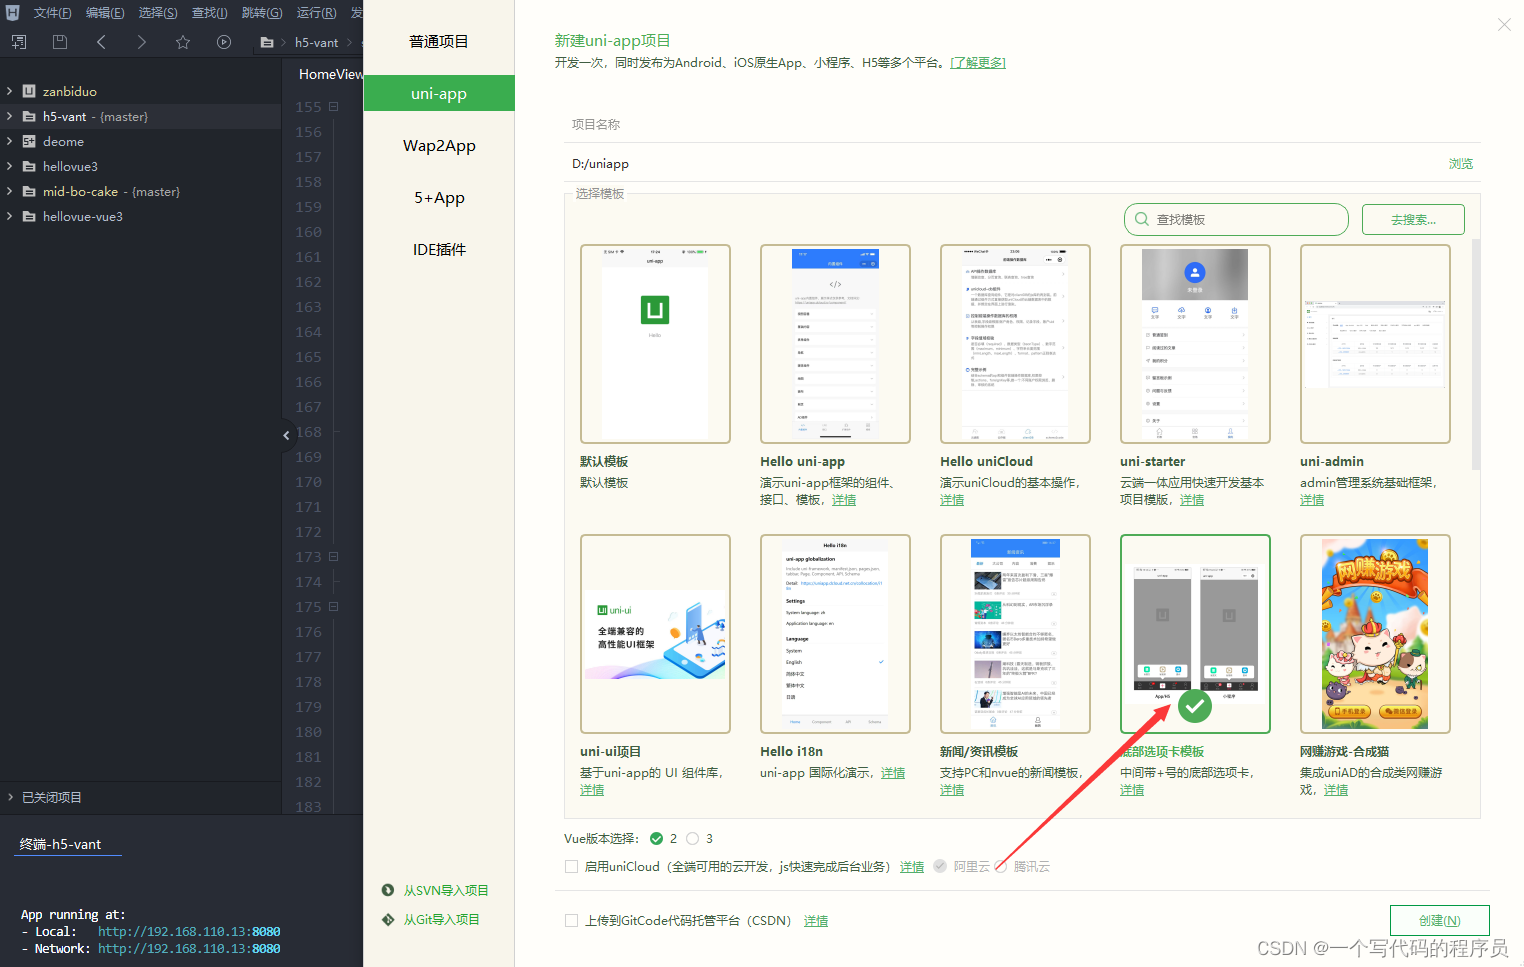Select Vue version 2 radio button
1524x967 pixels.
(656, 838)
